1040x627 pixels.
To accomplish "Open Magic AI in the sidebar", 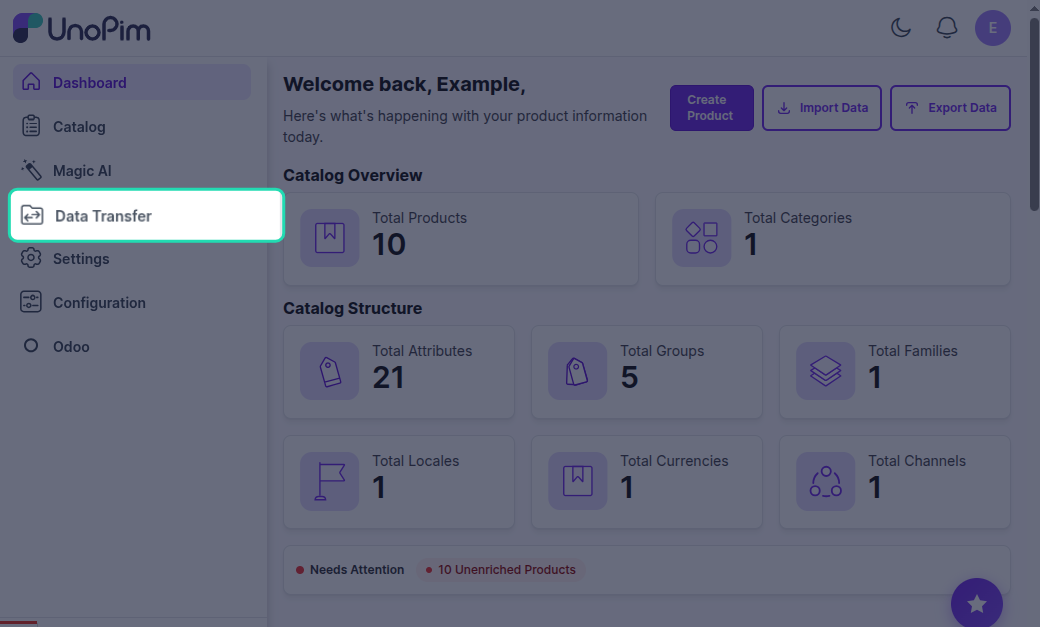I will tap(132, 171).
